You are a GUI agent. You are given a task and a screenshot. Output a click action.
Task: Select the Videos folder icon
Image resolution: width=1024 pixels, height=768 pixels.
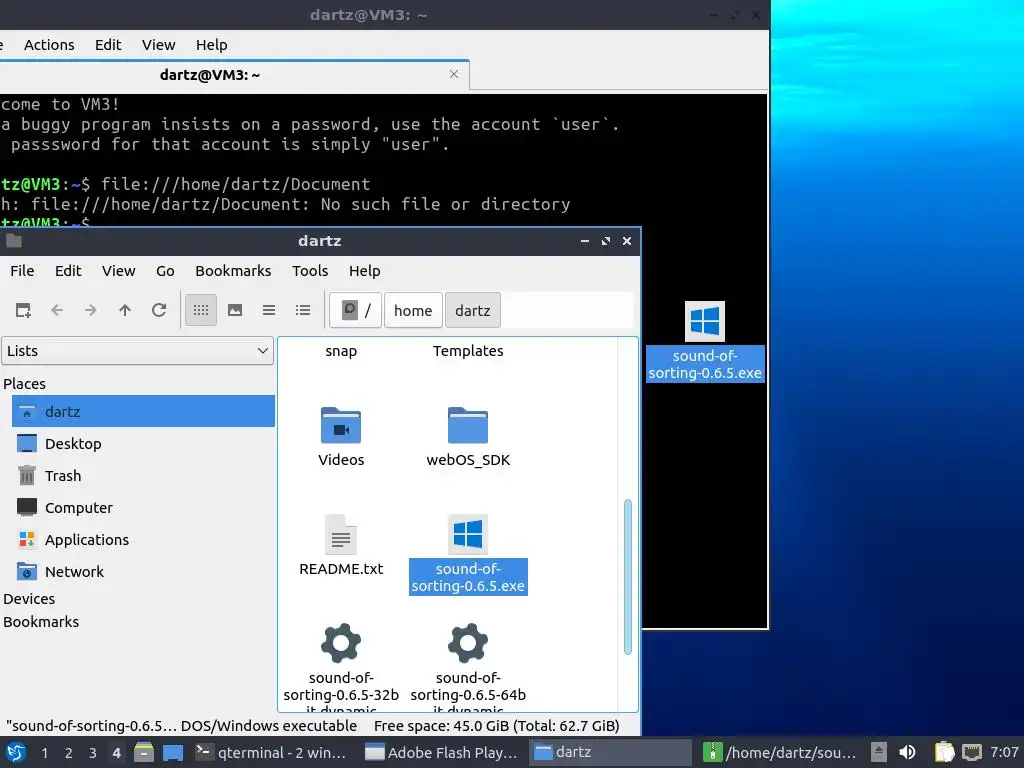click(x=341, y=425)
